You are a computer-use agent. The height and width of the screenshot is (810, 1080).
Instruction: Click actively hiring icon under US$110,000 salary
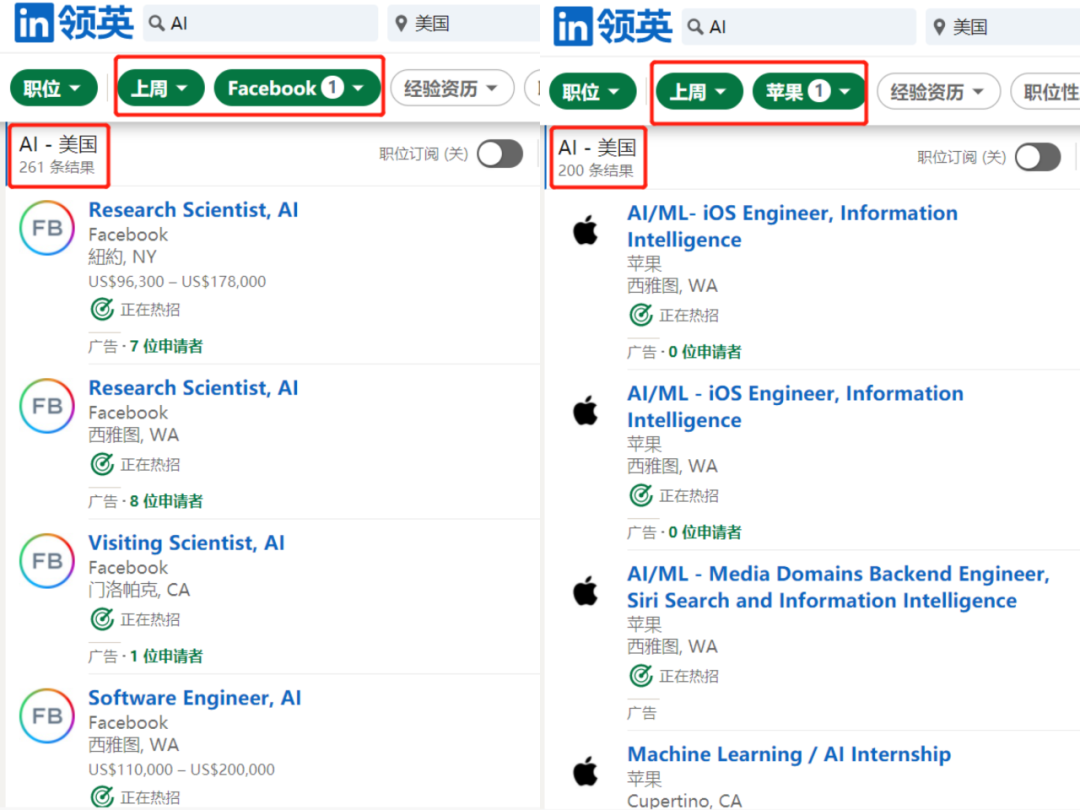pos(102,797)
